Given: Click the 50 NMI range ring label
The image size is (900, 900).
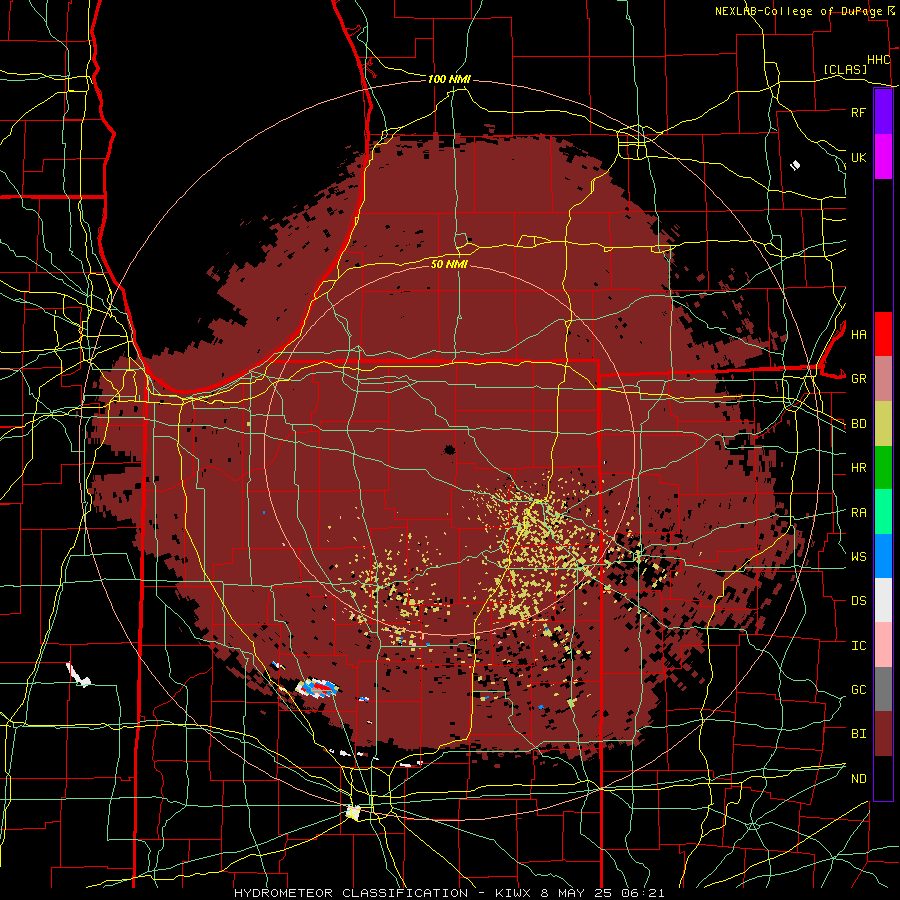Looking at the screenshot, I should (449, 264).
